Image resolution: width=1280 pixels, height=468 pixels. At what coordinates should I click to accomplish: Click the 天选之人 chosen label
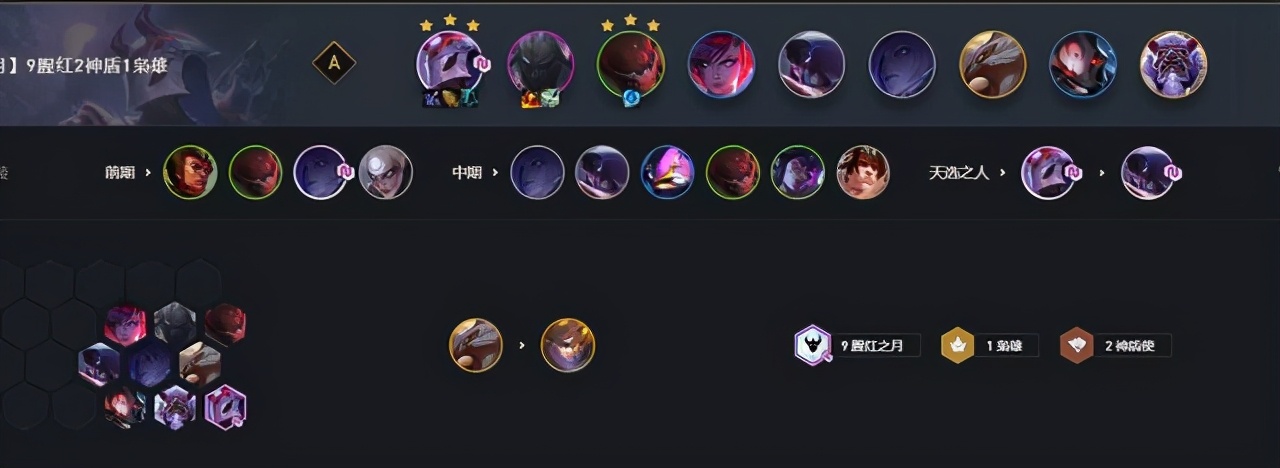(x=958, y=173)
